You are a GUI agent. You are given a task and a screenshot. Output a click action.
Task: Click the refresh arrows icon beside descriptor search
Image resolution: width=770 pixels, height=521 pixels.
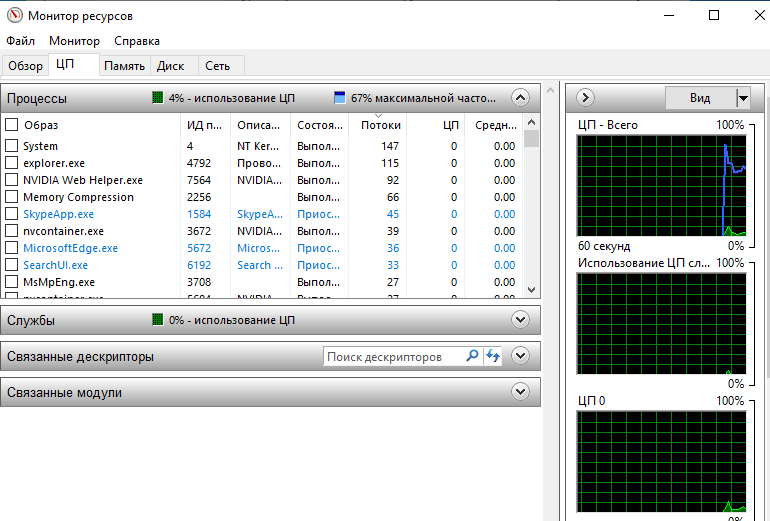pos(493,356)
